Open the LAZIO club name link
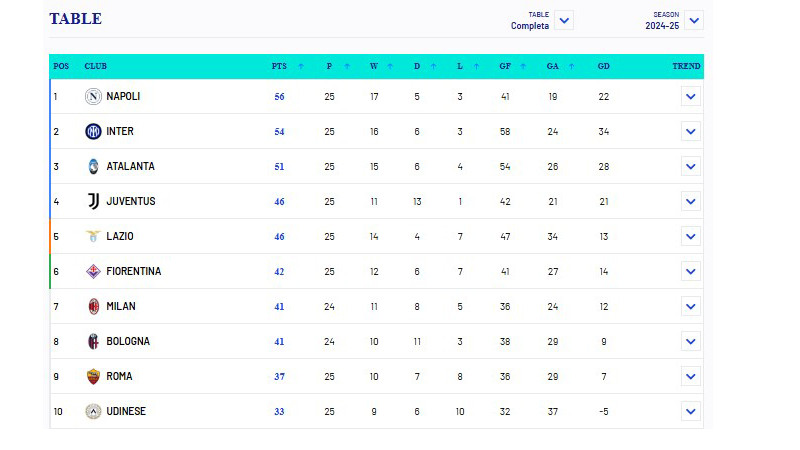This screenshot has width=800, height=450. click(120, 236)
